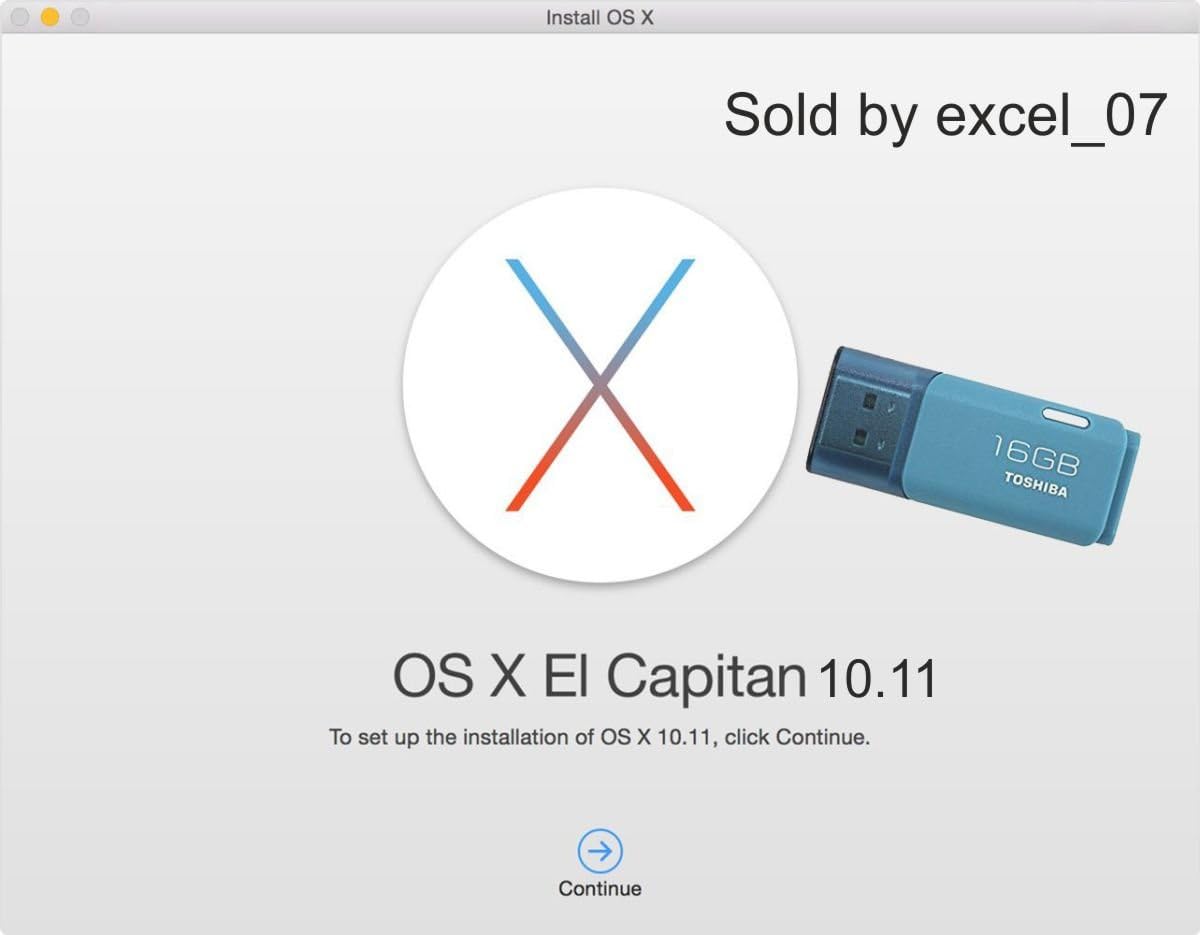
Task: Click the Sold by excel_07 watermark text
Action: pyautogui.click(x=945, y=114)
